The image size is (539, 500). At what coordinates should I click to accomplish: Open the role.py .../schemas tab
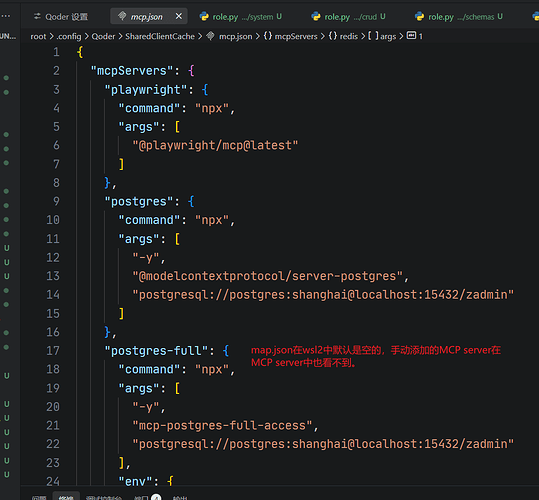coord(459,16)
